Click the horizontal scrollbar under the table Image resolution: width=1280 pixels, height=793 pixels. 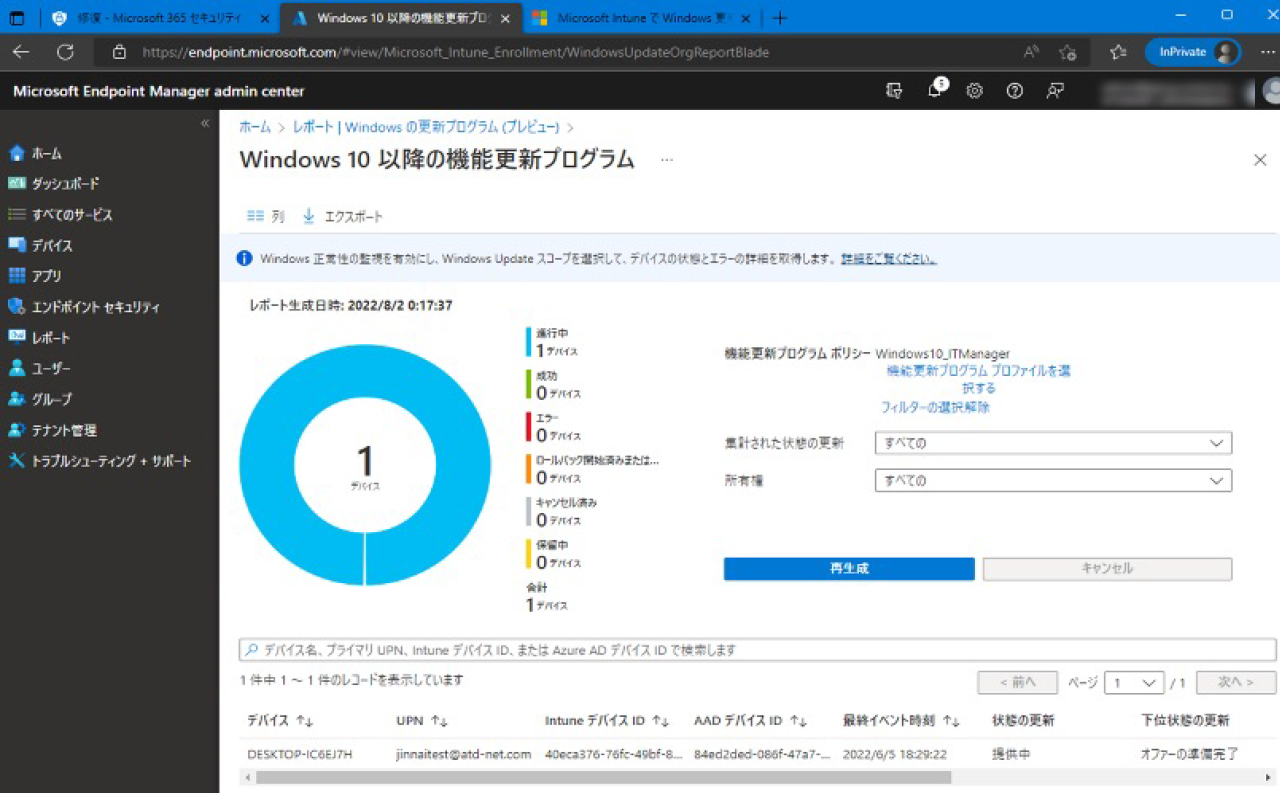click(x=600, y=777)
